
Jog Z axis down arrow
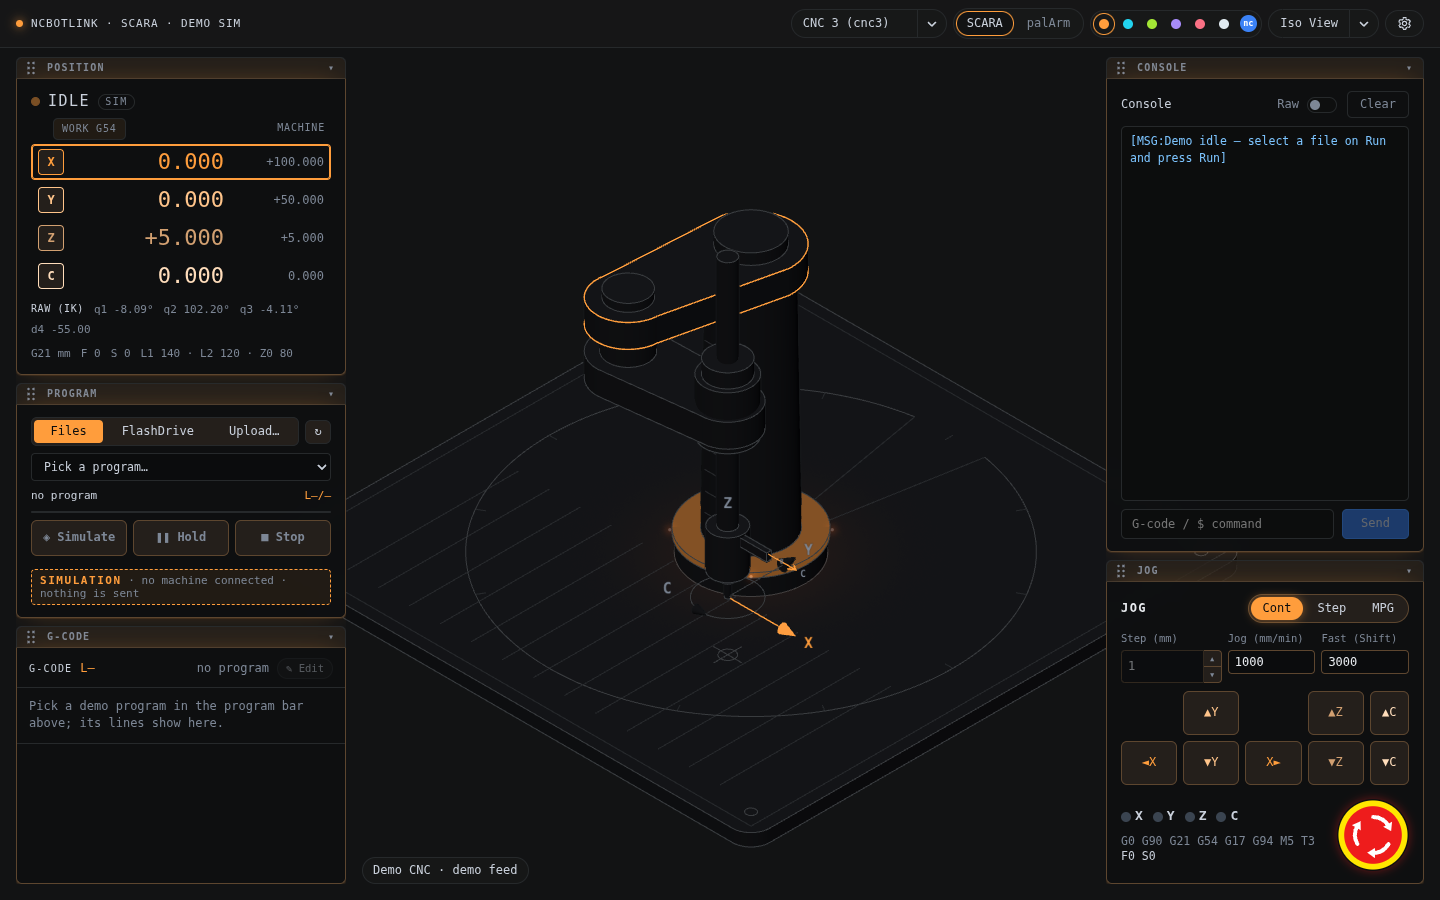coord(1336,763)
